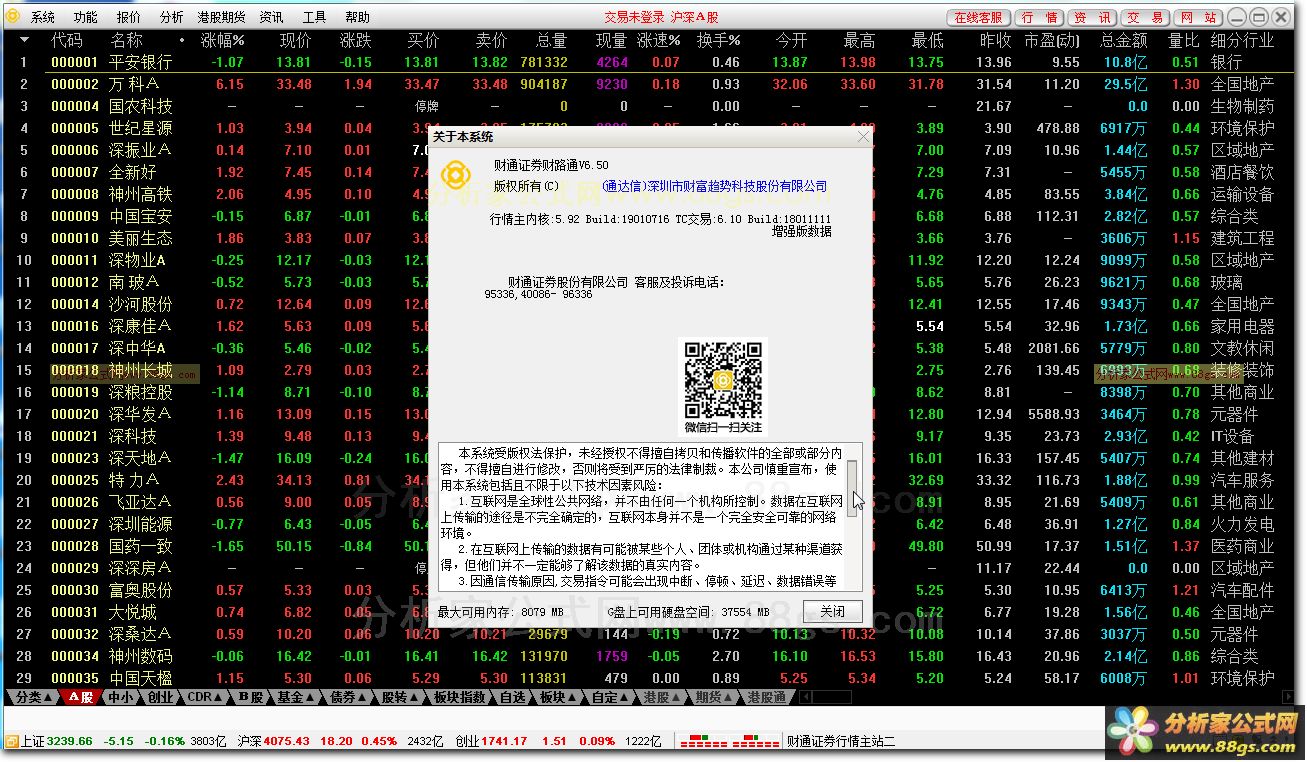Click the 行情 button in the top right
This screenshot has height=762, width=1307.
coord(1039,18)
